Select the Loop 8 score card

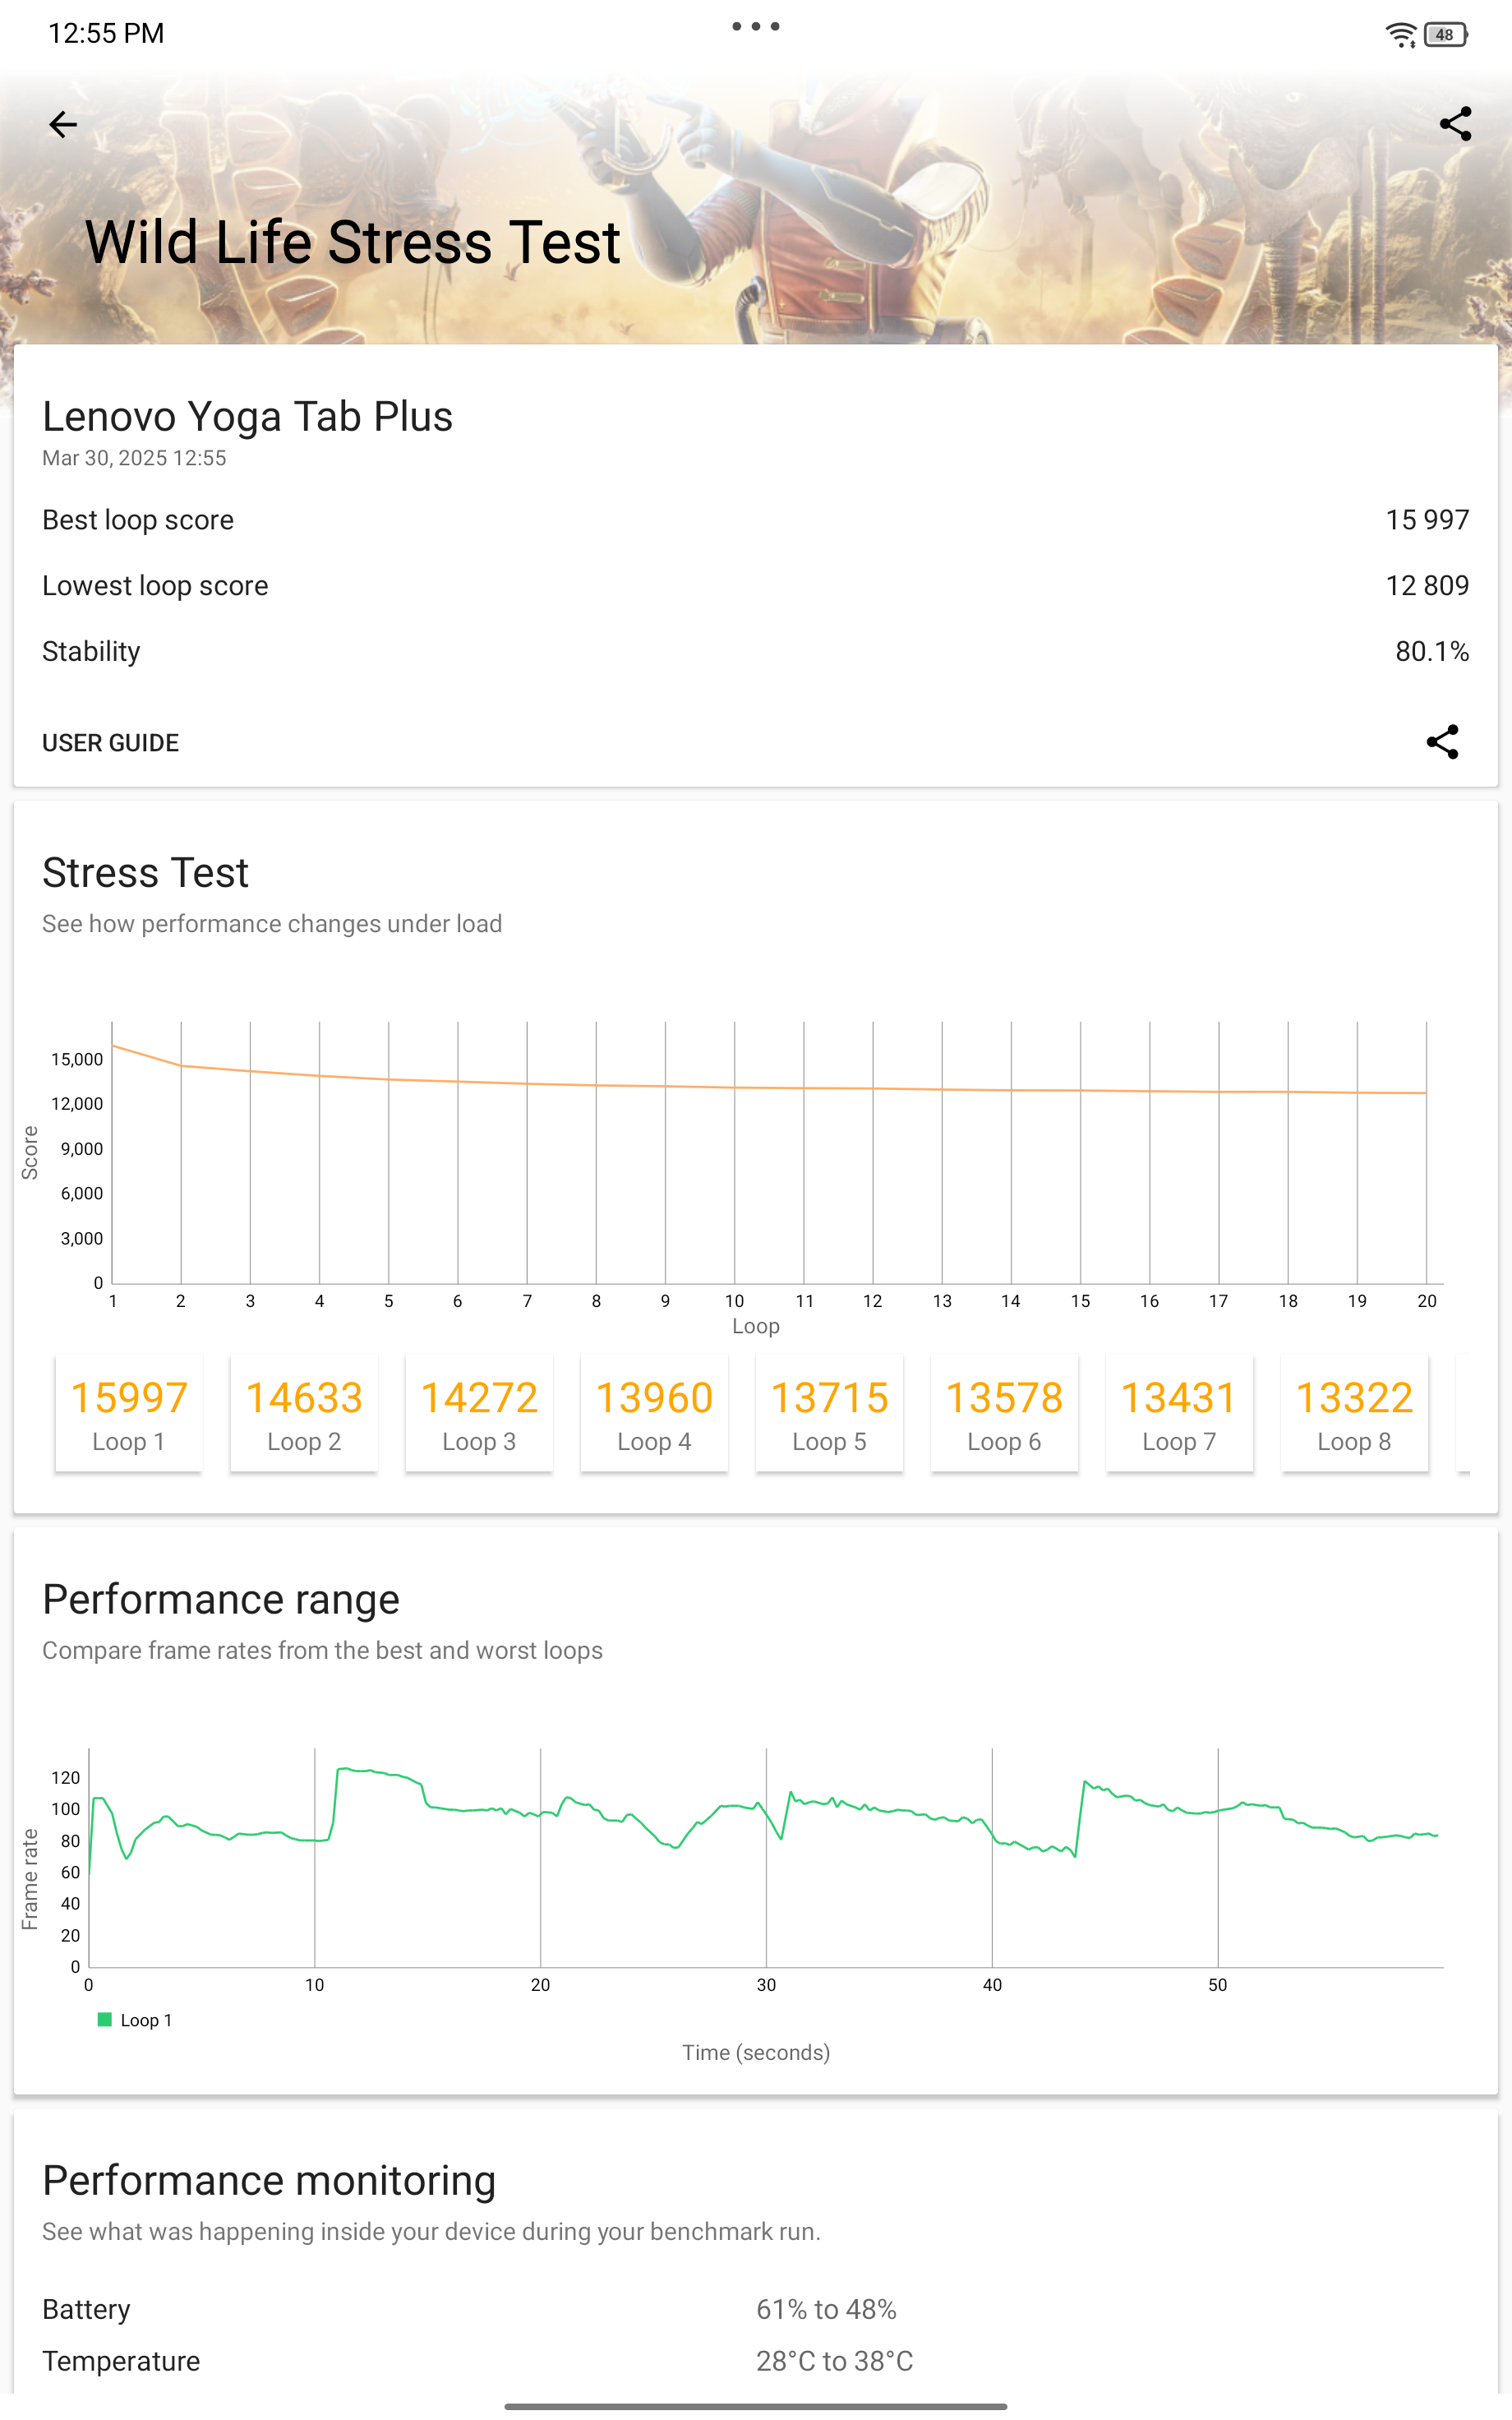pos(1354,1414)
